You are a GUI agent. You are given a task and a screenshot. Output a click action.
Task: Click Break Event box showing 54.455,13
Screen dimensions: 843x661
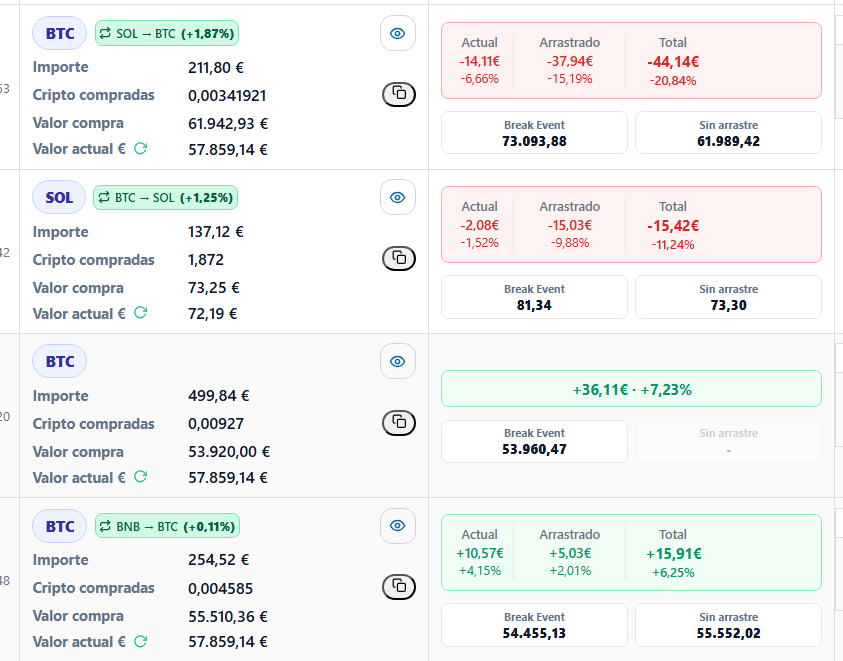pyautogui.click(x=534, y=625)
